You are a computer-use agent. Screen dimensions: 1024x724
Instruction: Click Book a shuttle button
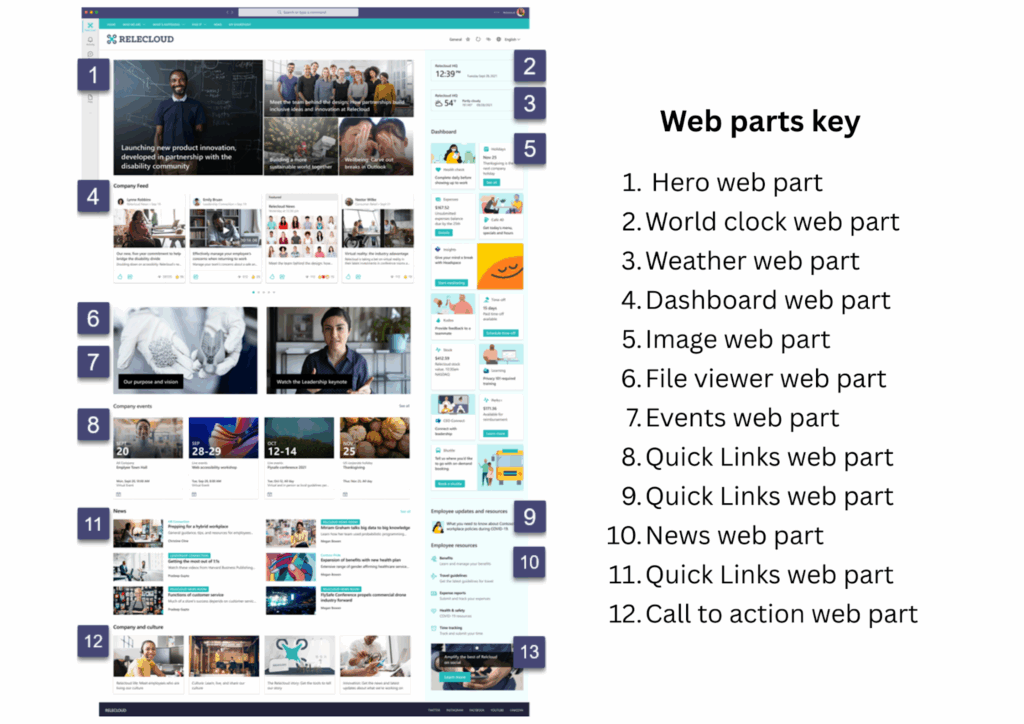pos(450,484)
